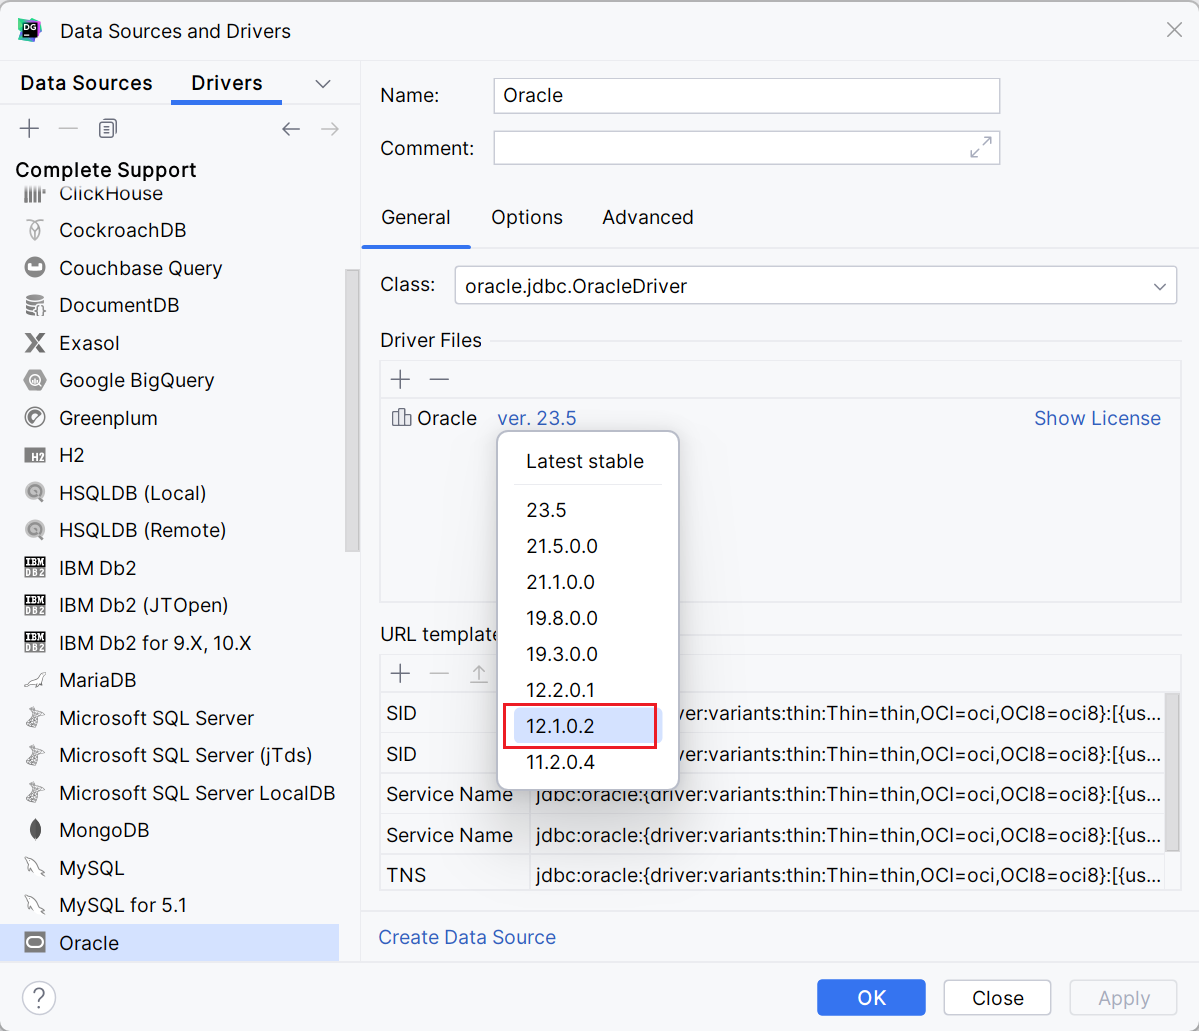The image size is (1199, 1031).
Task: Open the Options tab
Action: point(527,217)
